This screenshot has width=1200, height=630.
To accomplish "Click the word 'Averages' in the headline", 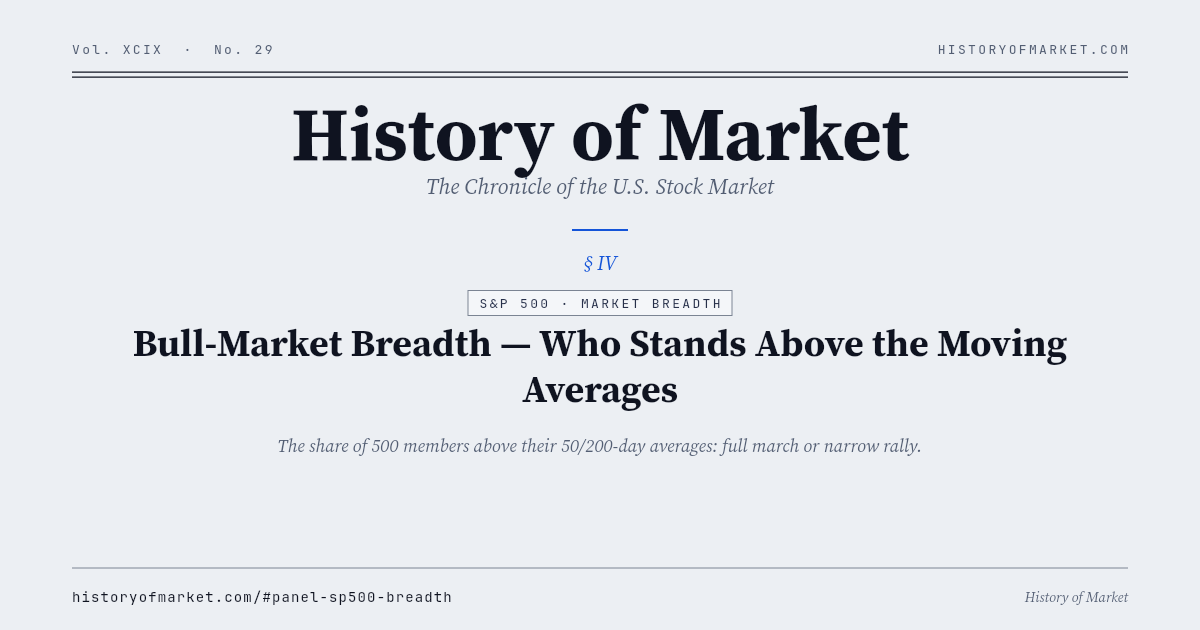I will [x=600, y=390].
